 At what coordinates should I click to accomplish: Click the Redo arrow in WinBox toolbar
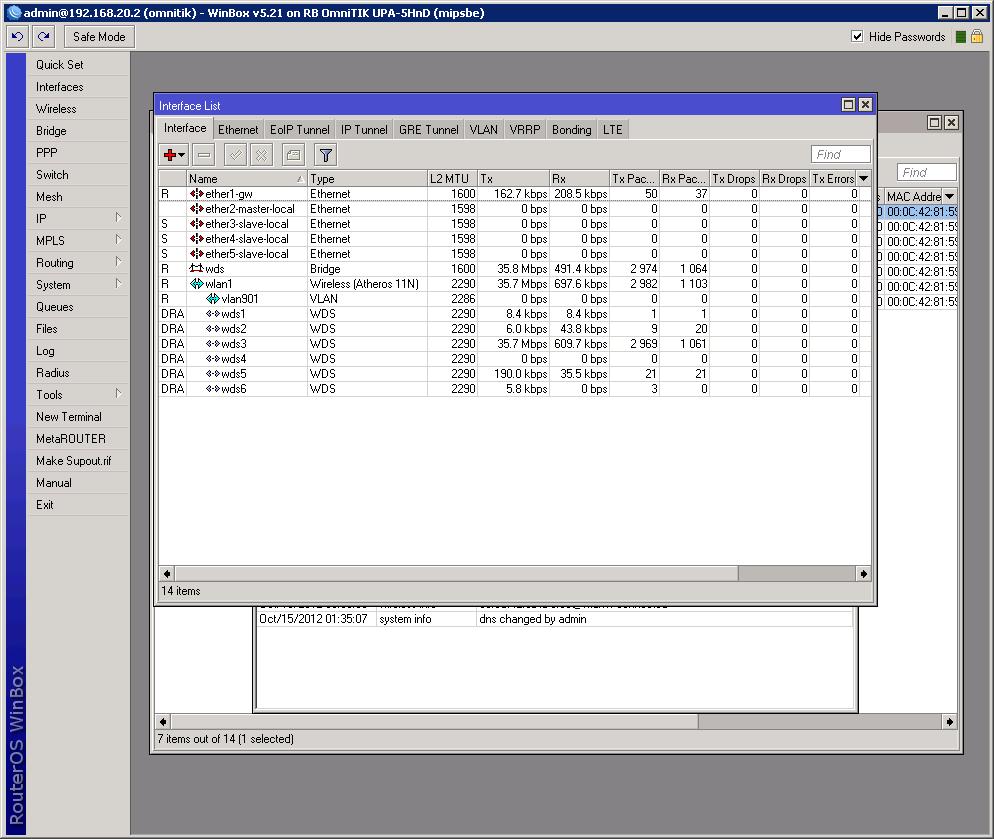coord(43,37)
